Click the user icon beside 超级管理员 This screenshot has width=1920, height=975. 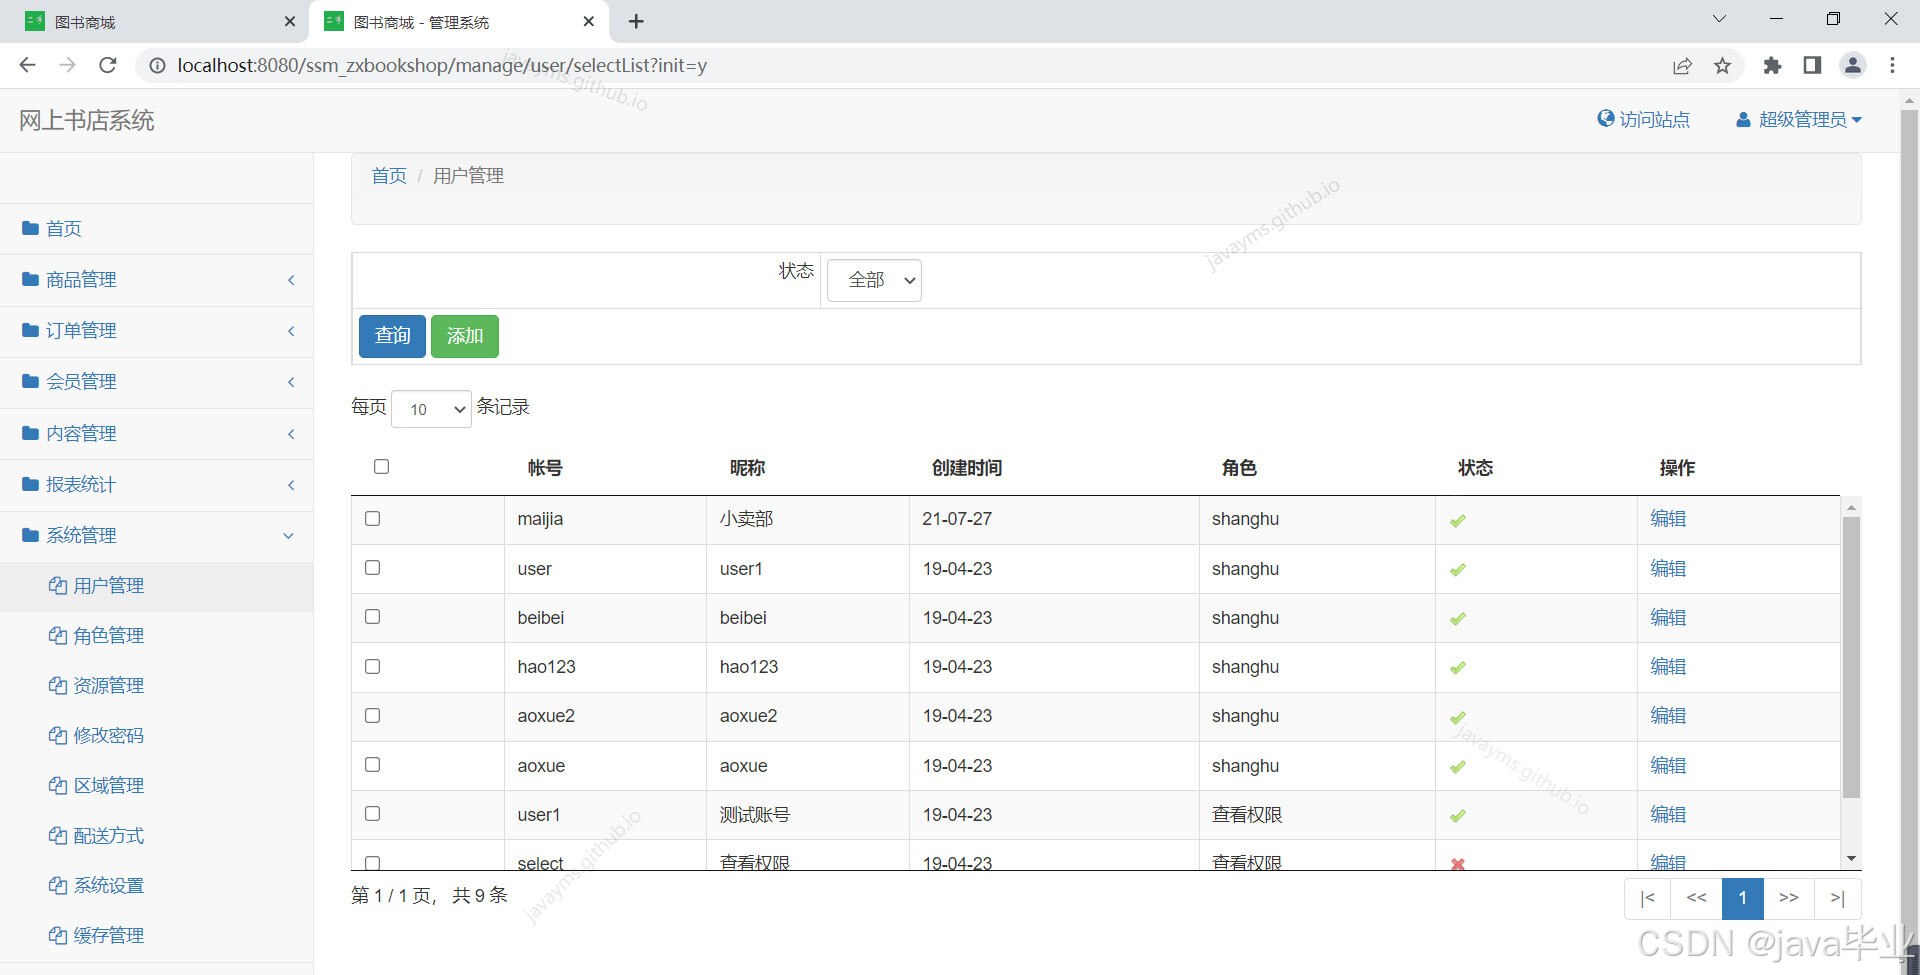[x=1743, y=119]
